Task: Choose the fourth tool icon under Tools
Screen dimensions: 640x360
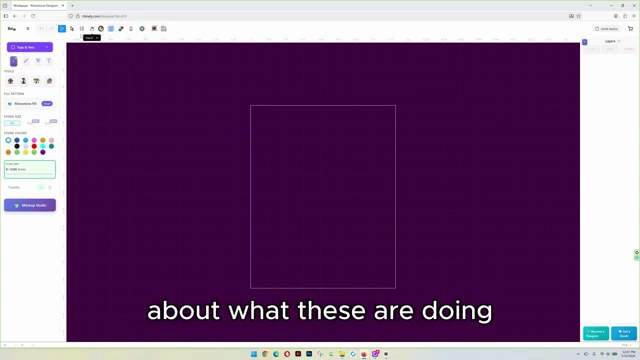Action: coord(49,81)
